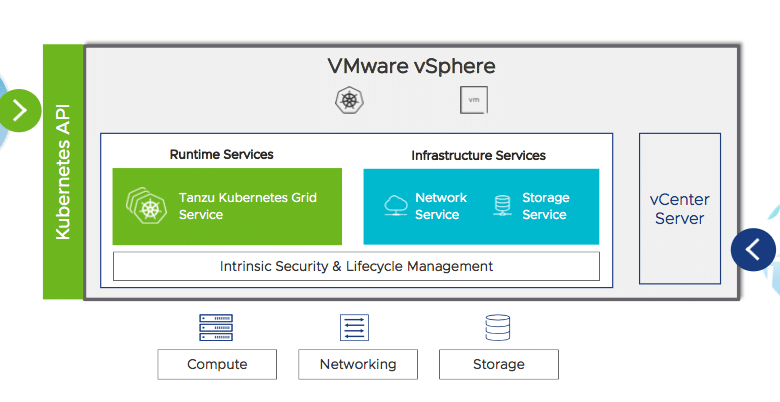The width and height of the screenshot is (780, 402).
Task: Click the green right-arrow carousel button
Action: coord(20,110)
